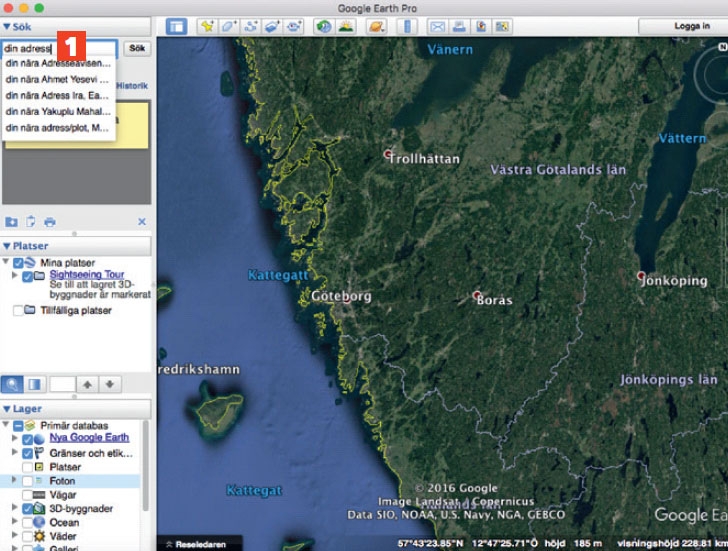Click the Logga in button

tap(692, 26)
